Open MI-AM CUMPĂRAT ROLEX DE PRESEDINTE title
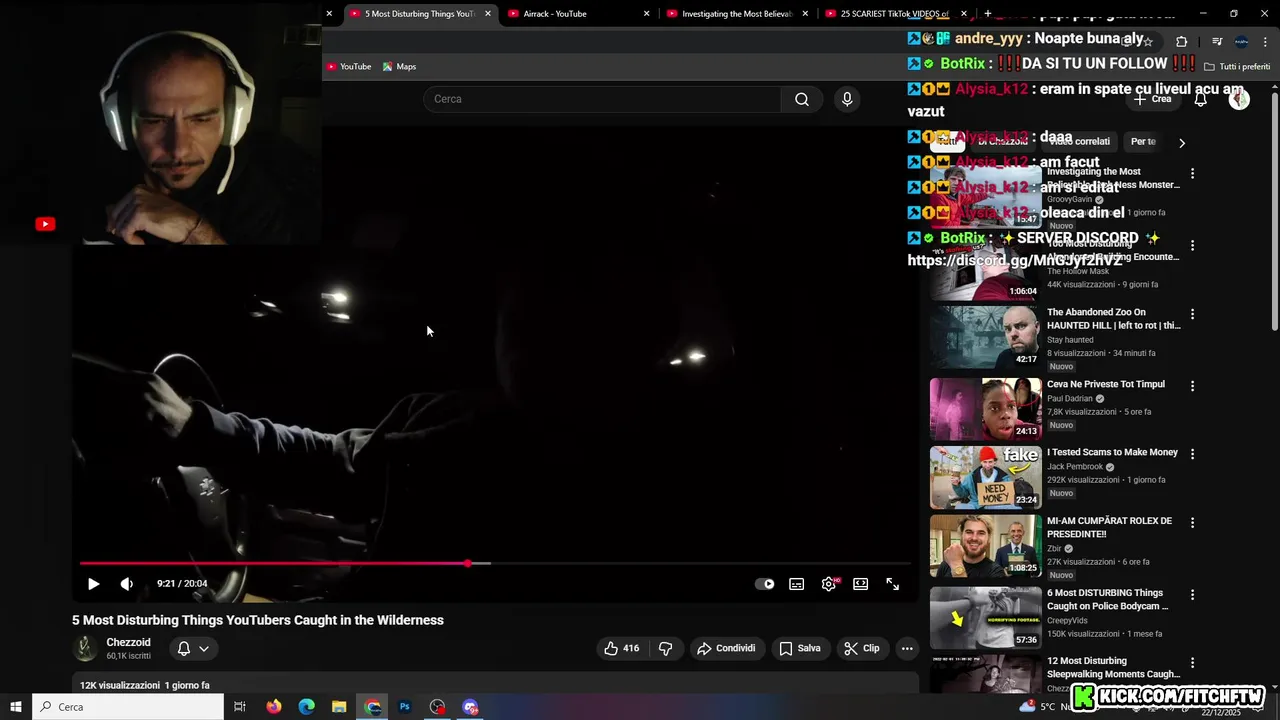The image size is (1280, 720). click(1109, 527)
